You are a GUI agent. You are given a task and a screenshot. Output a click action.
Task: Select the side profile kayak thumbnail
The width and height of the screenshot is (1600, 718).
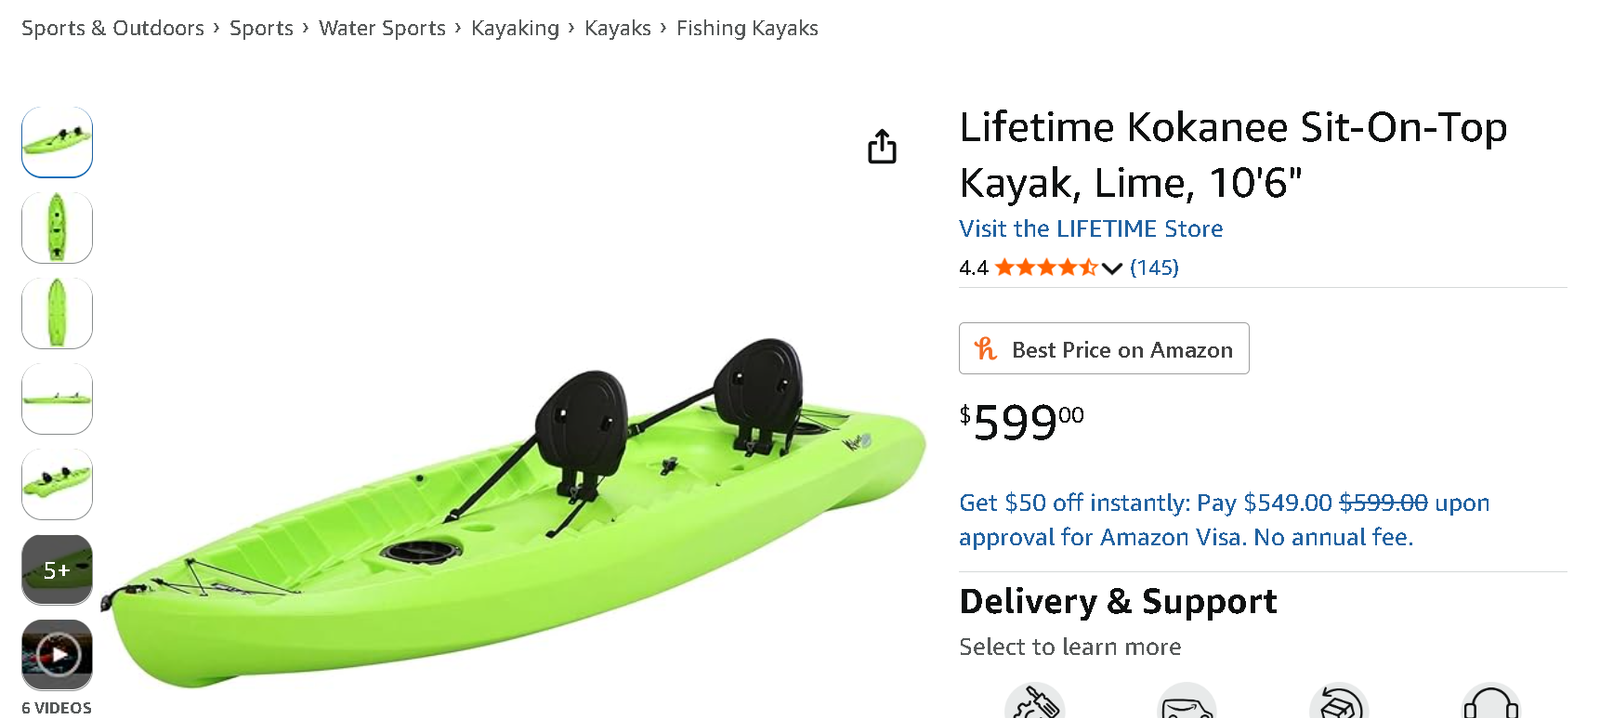tap(57, 399)
